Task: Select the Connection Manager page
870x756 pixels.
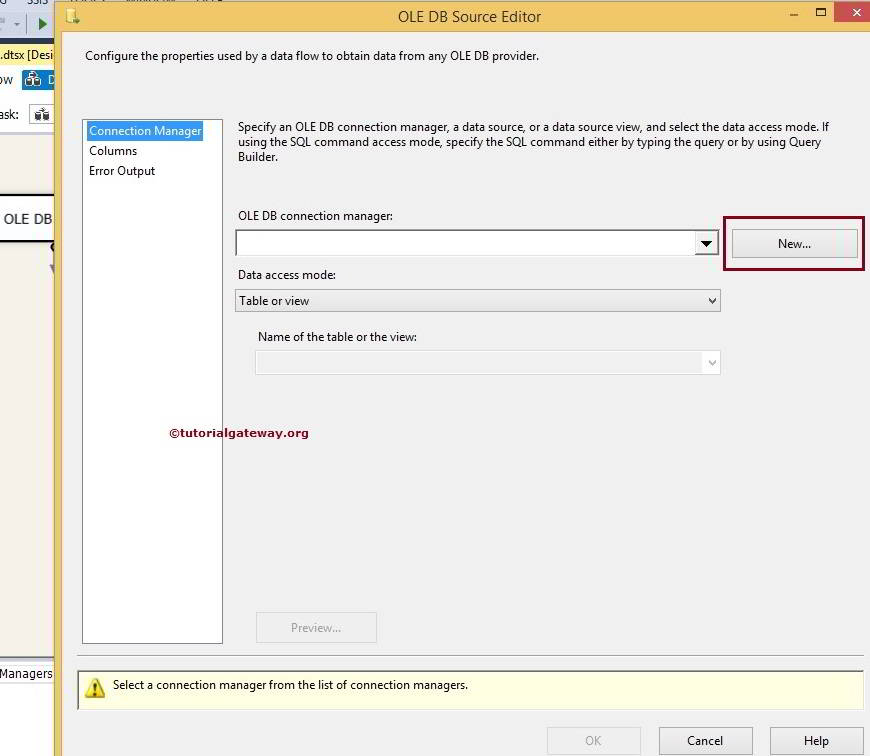Action: click(x=145, y=131)
